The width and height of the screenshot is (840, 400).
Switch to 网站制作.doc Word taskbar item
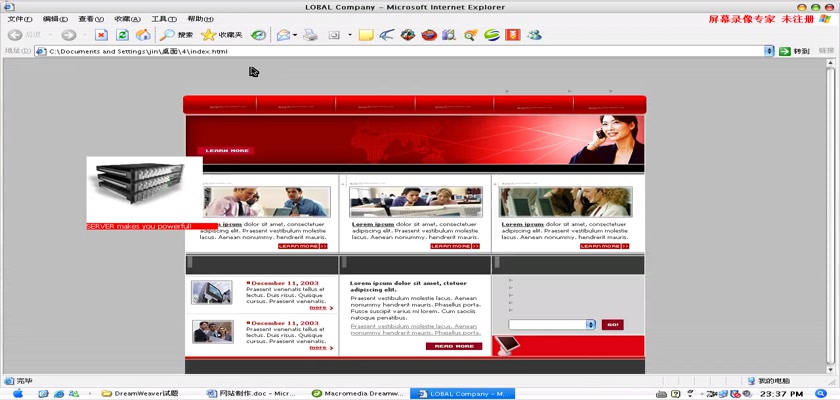(x=251, y=394)
